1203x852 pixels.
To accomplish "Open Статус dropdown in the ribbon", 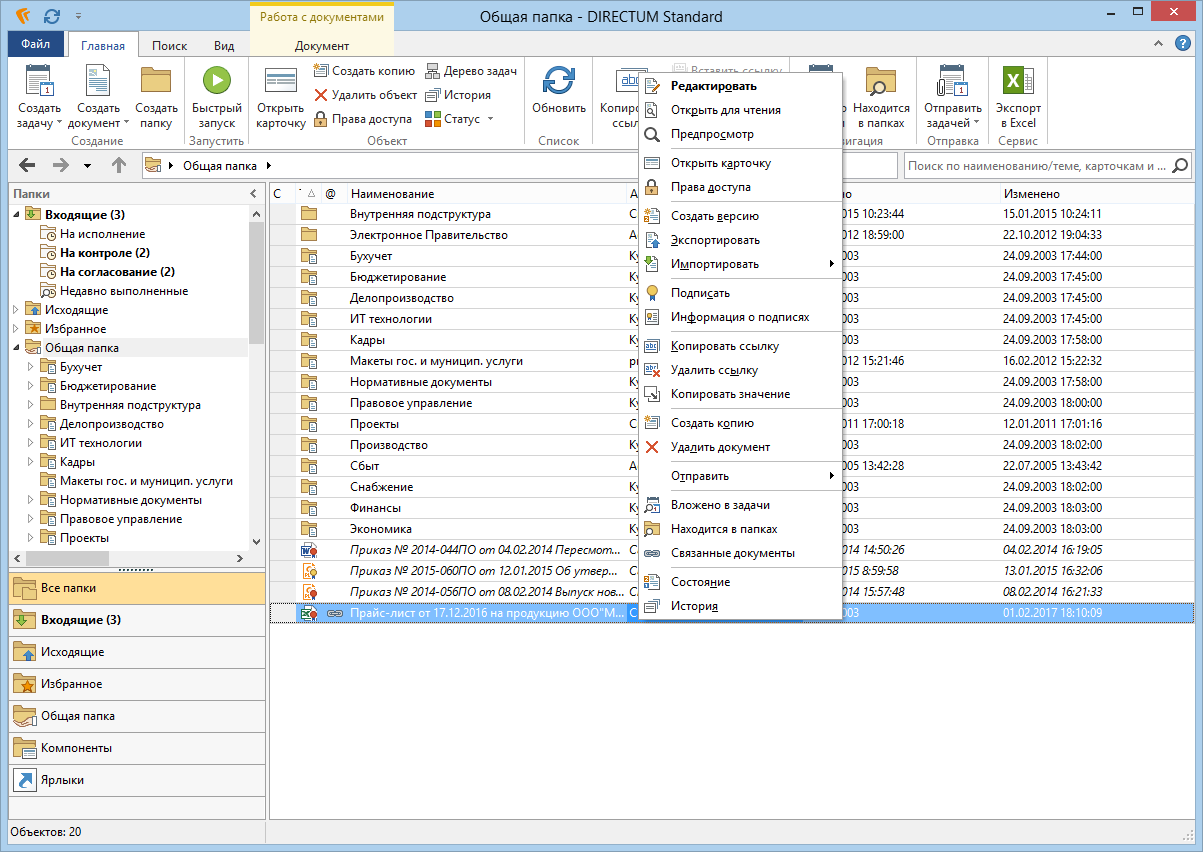I will point(459,119).
